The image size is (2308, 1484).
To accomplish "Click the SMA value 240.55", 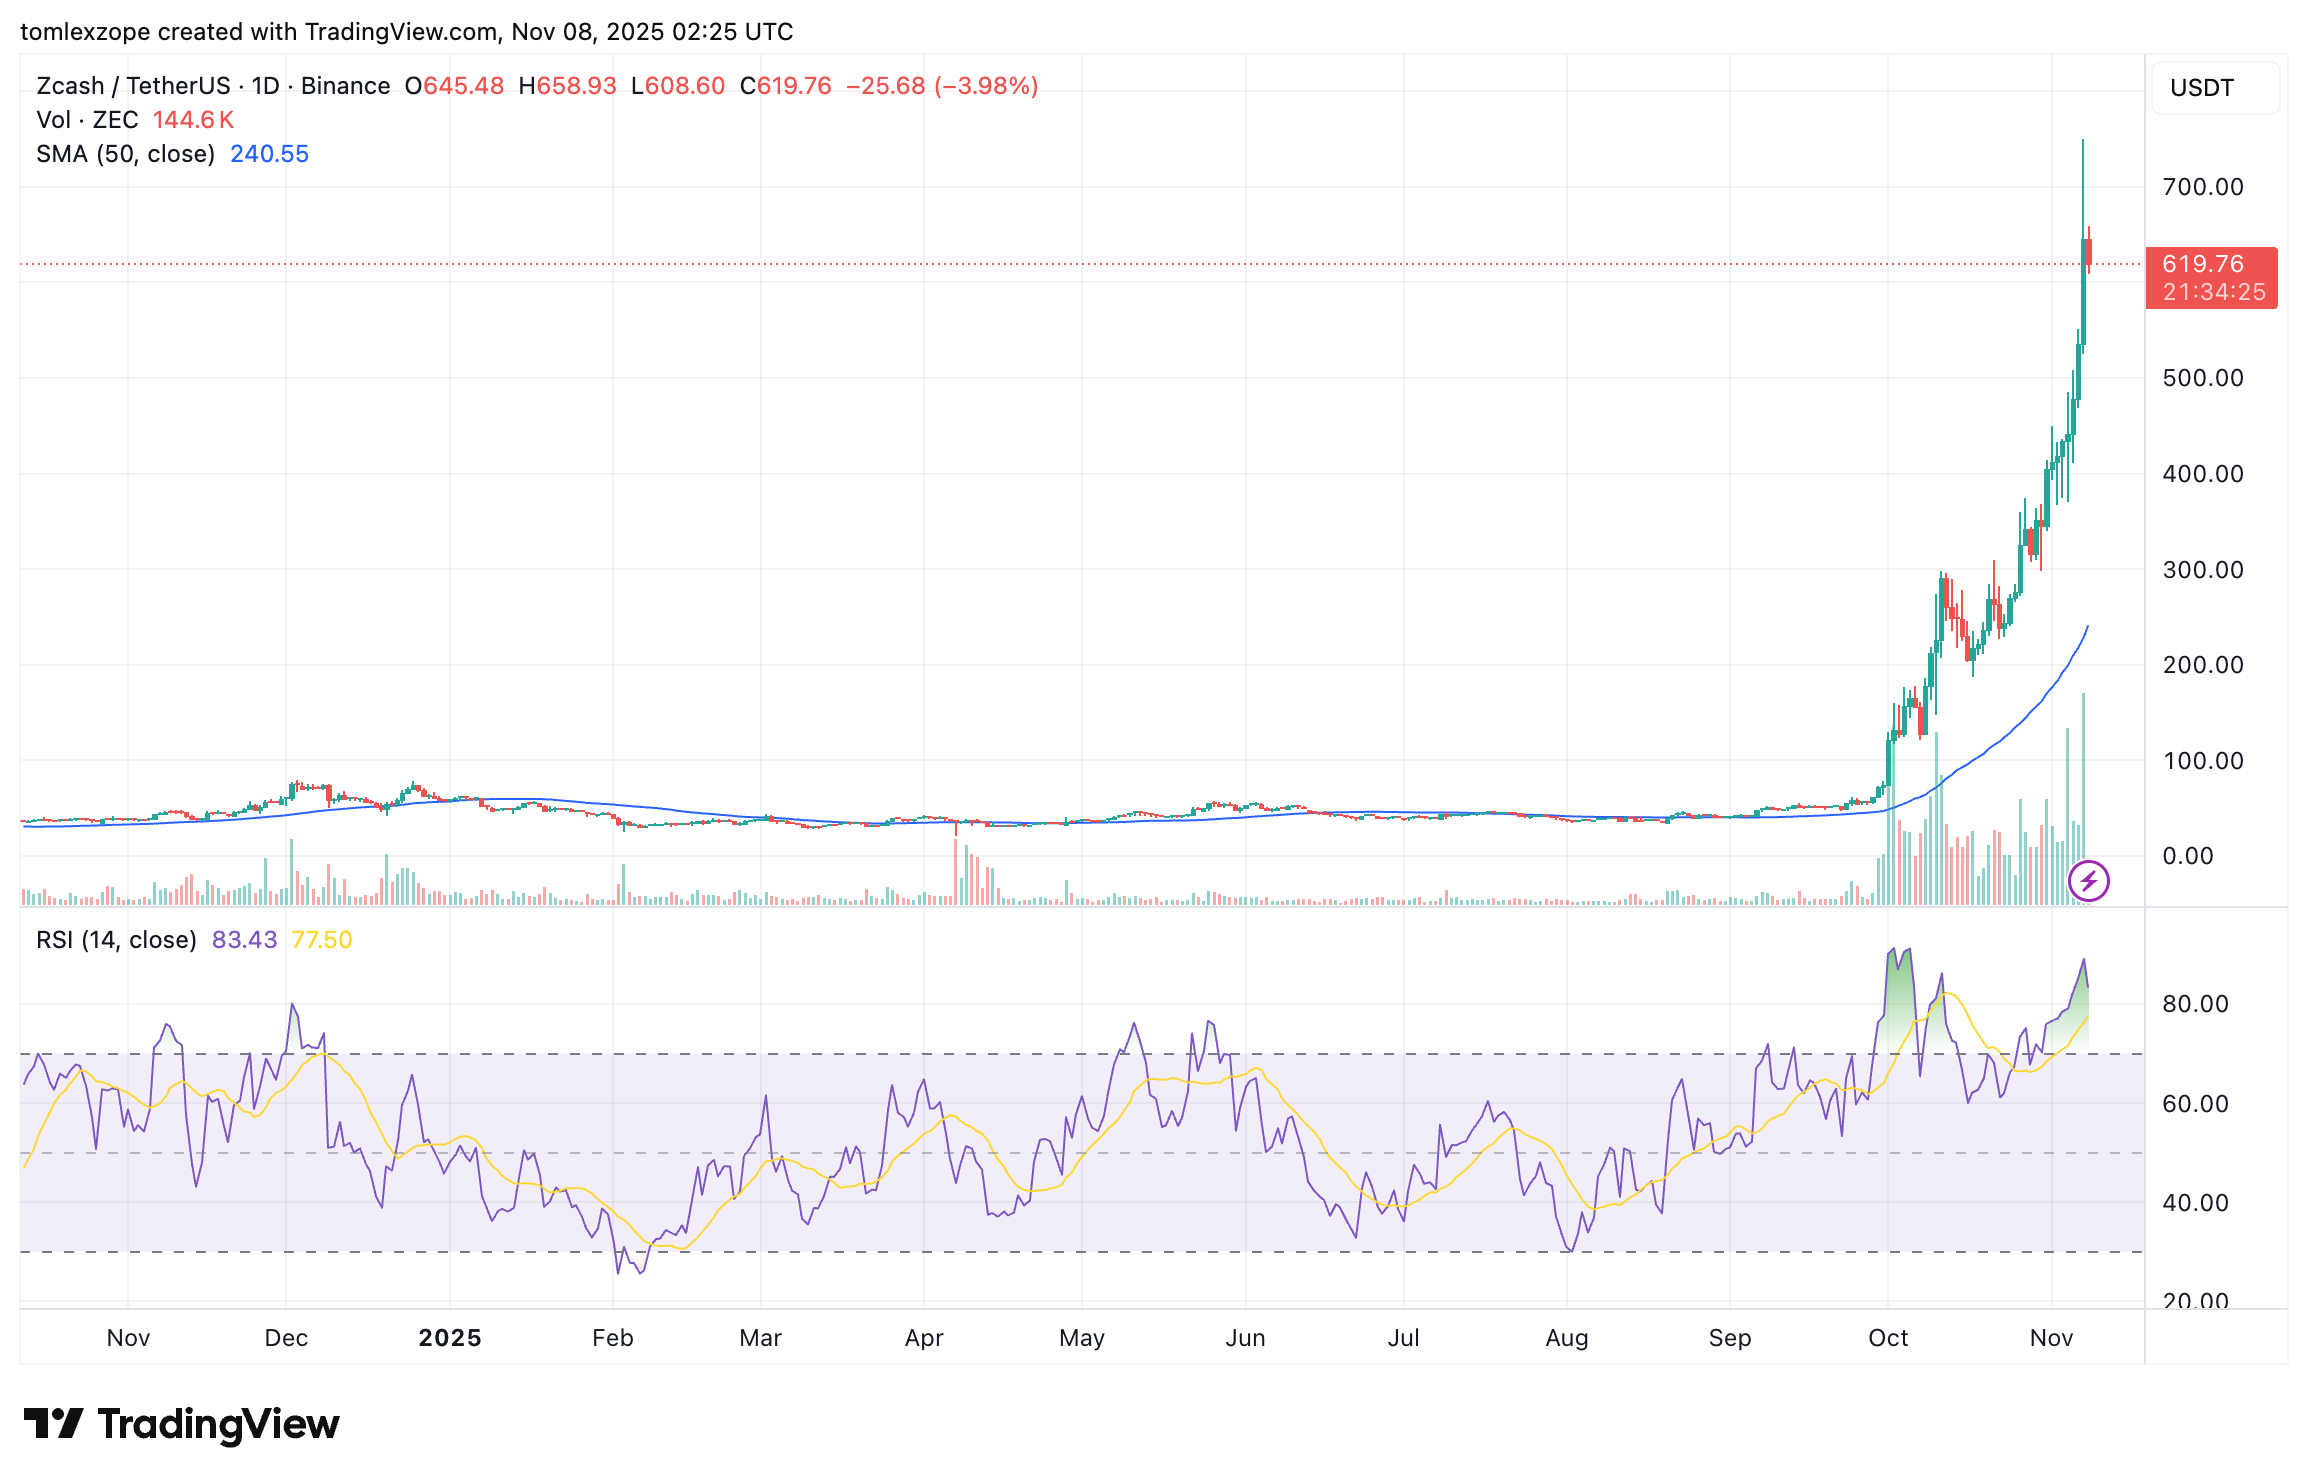I will pos(269,154).
